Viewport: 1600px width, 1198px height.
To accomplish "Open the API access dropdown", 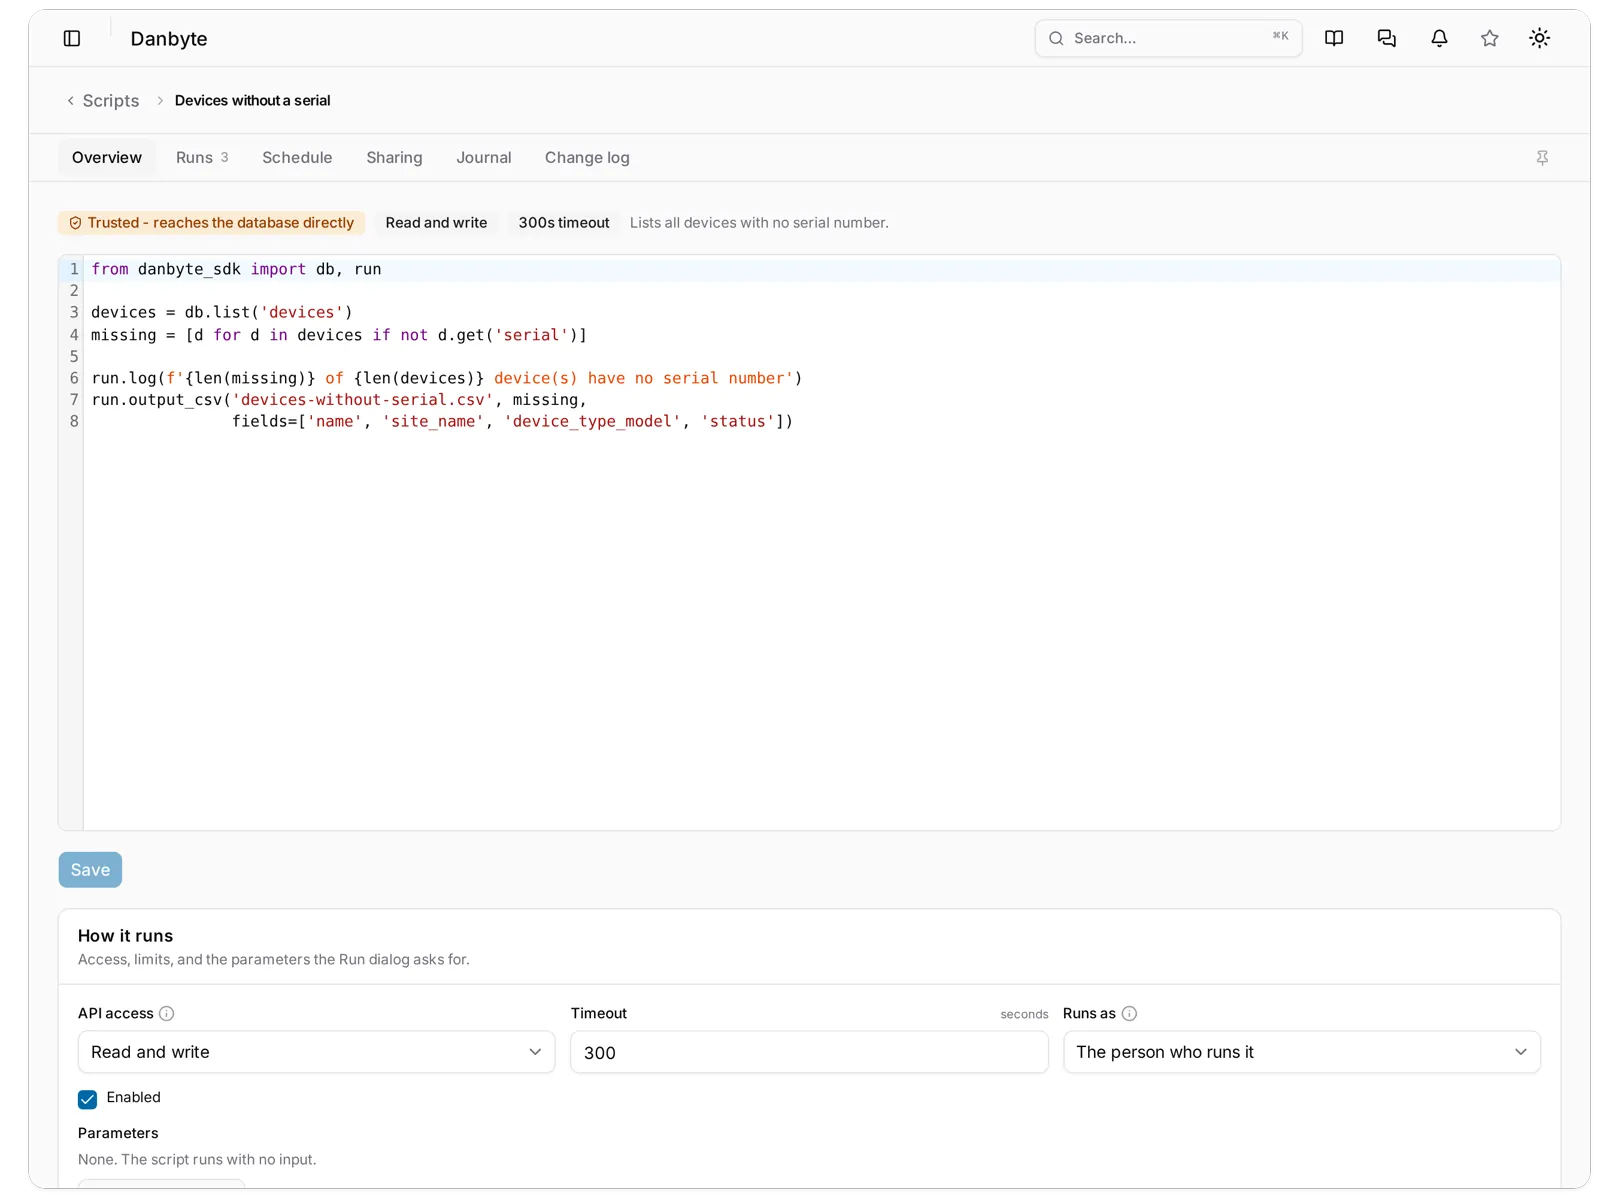I will 316,1052.
